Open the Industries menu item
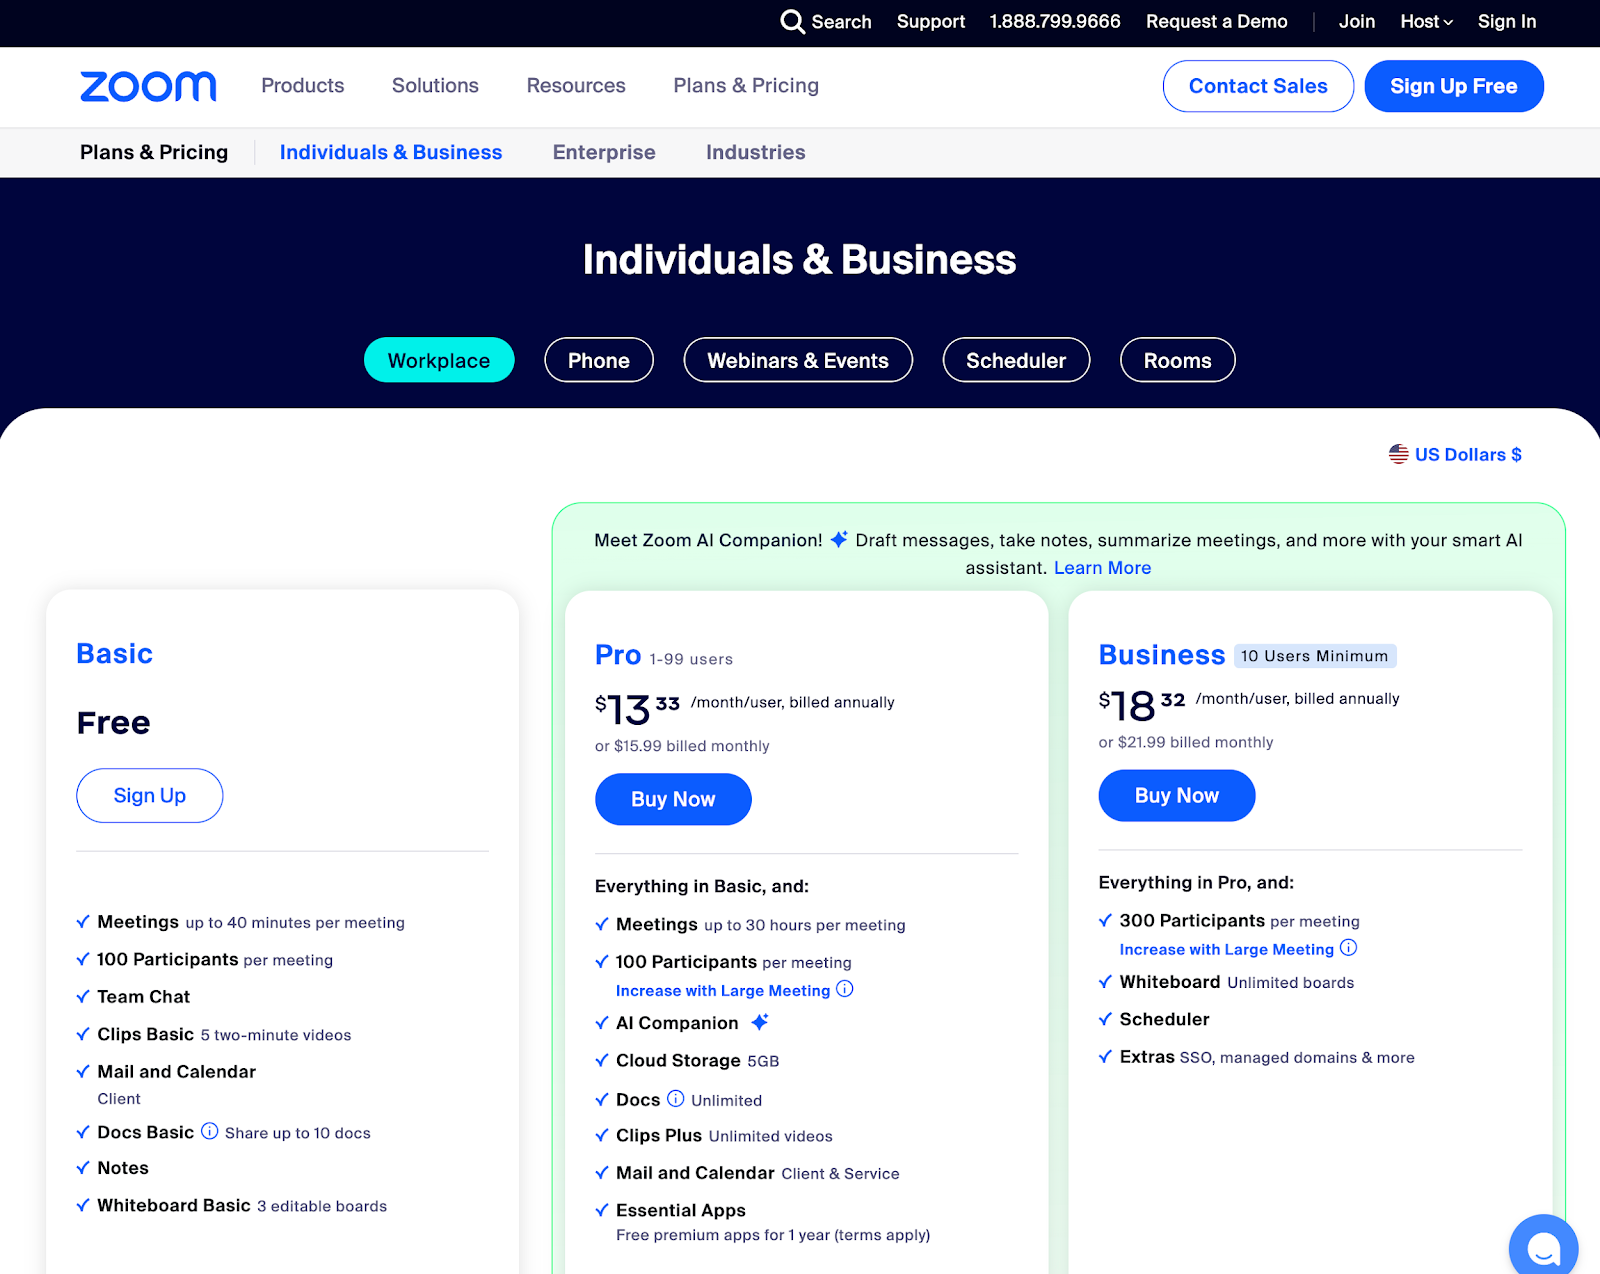1600x1274 pixels. pos(754,152)
